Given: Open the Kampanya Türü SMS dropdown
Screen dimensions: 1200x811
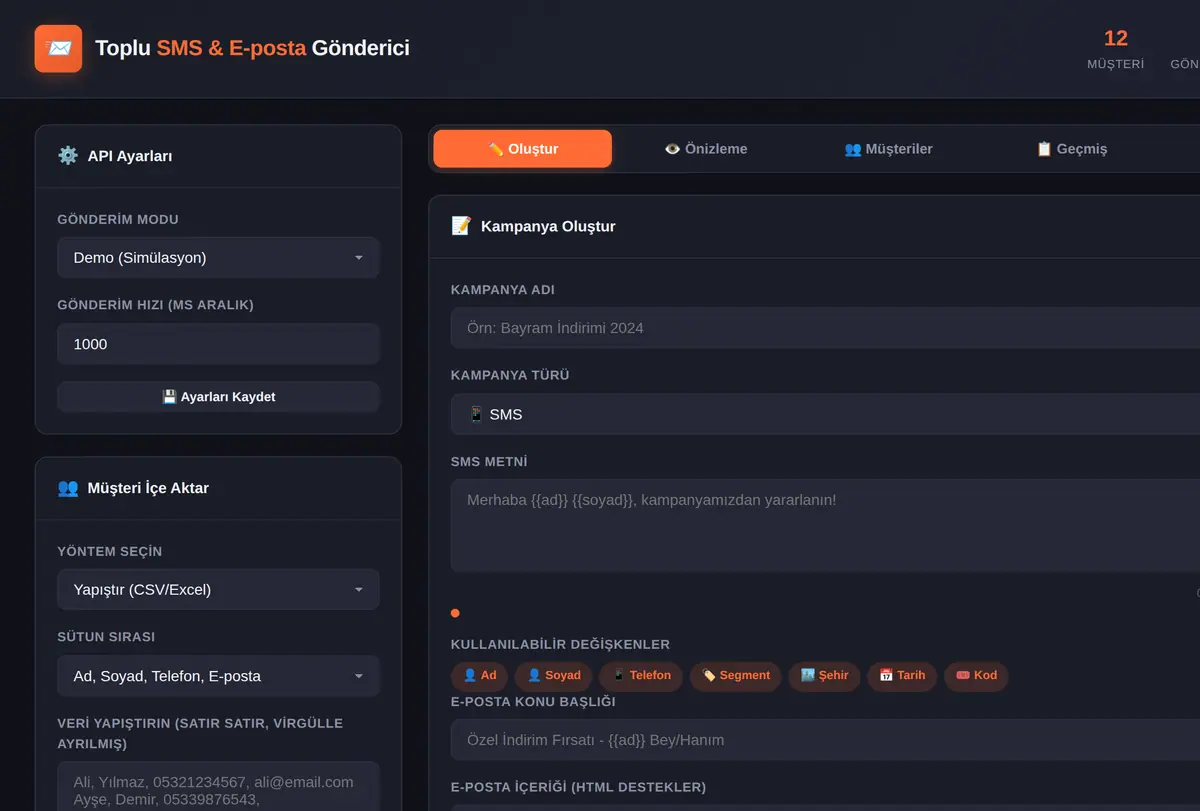Looking at the screenshot, I should tap(825, 414).
